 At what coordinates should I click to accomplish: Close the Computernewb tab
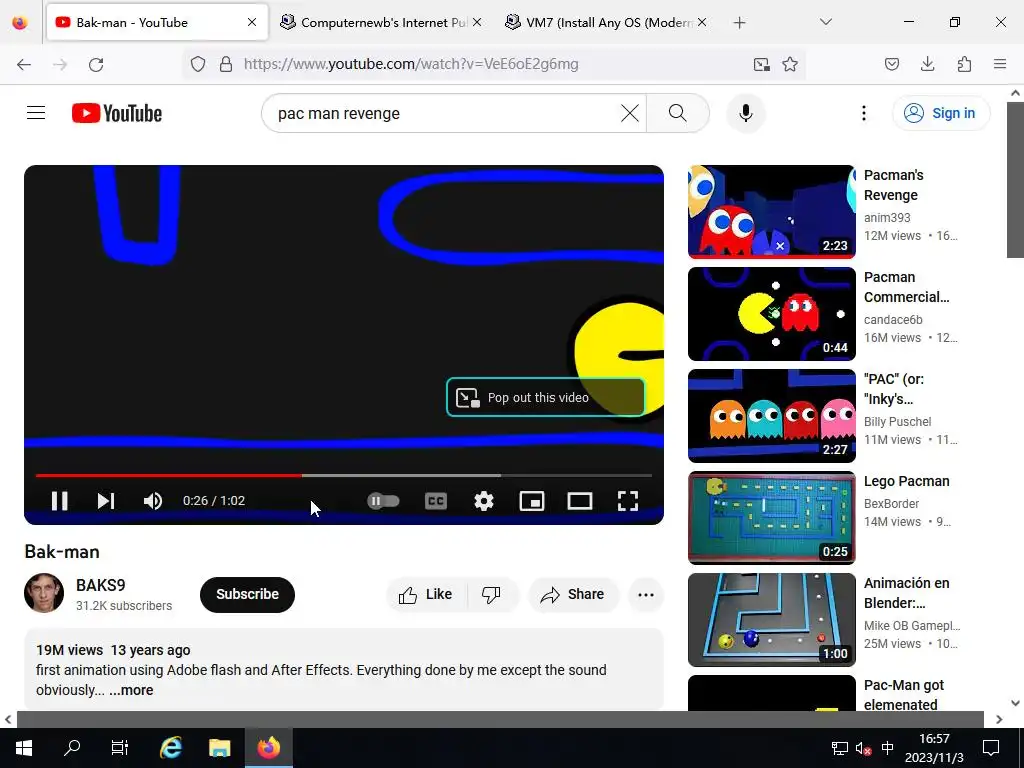tap(477, 22)
